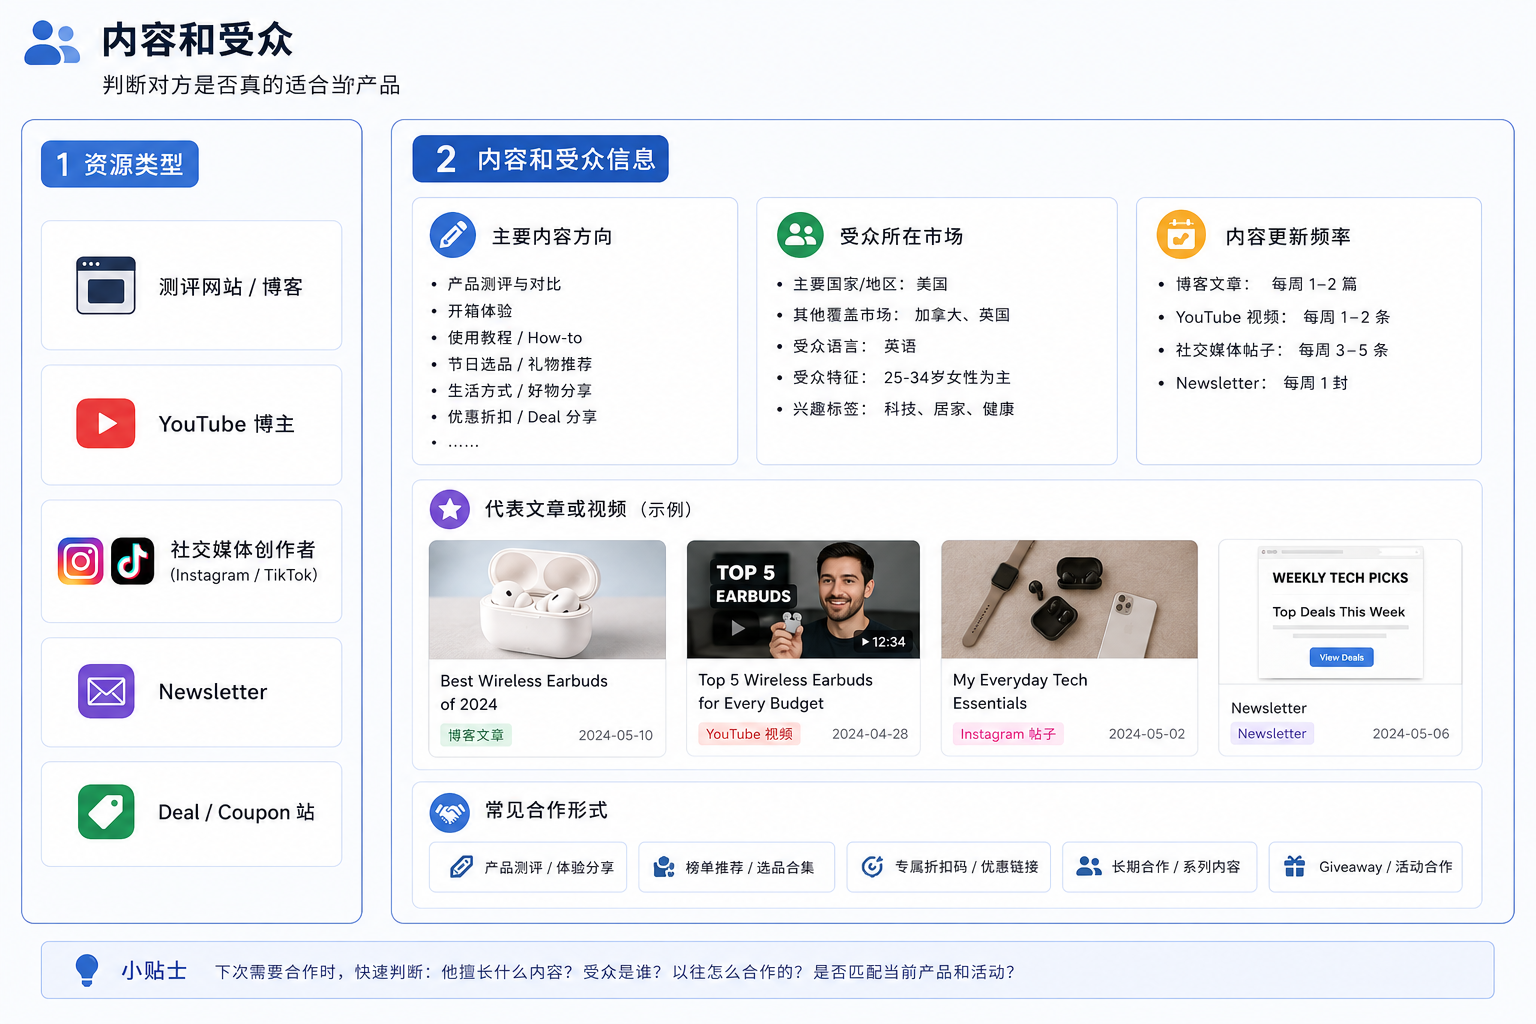The image size is (1536, 1024).
Task: Click the 优惠折扣 / Deal 分享 bullet
Action: pos(514,417)
